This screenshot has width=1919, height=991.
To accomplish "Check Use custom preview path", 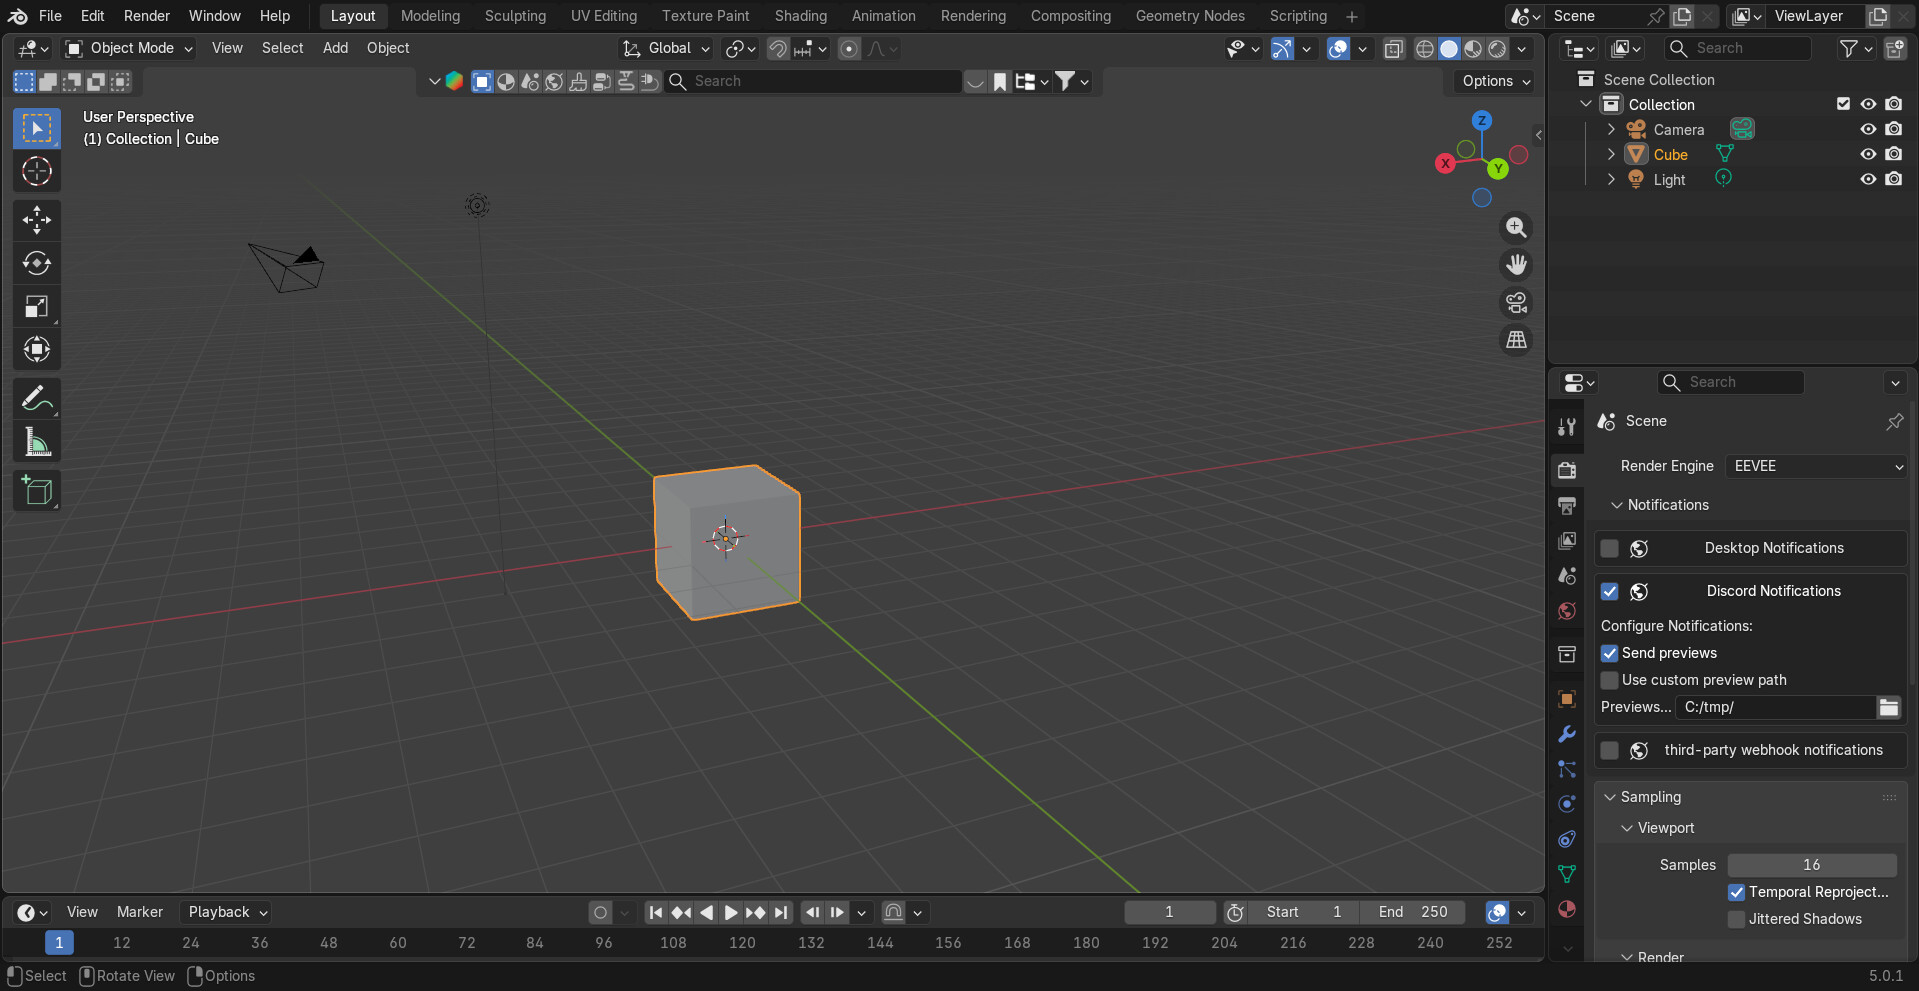I will 1610,680.
